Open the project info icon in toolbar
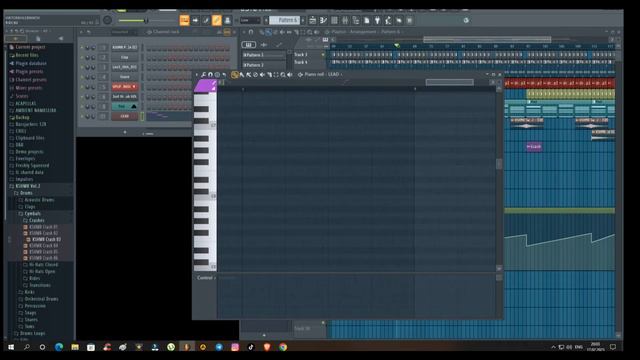Image resolution: width=640 pixels, height=360 pixels. pos(367,20)
